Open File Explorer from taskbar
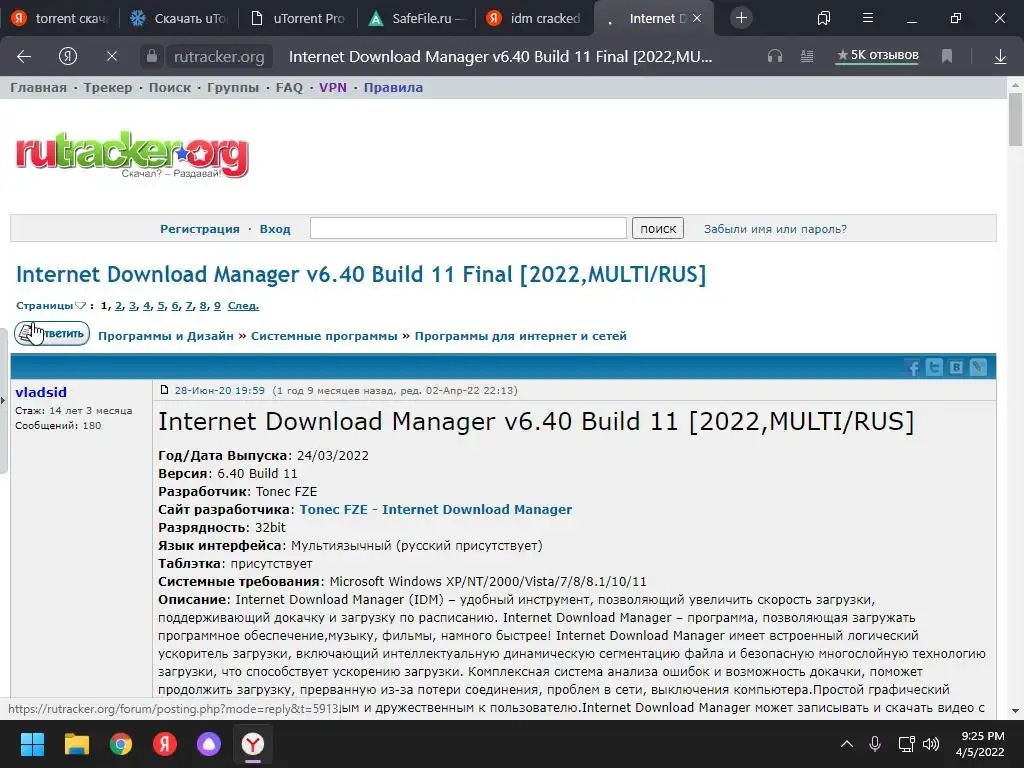 76,744
